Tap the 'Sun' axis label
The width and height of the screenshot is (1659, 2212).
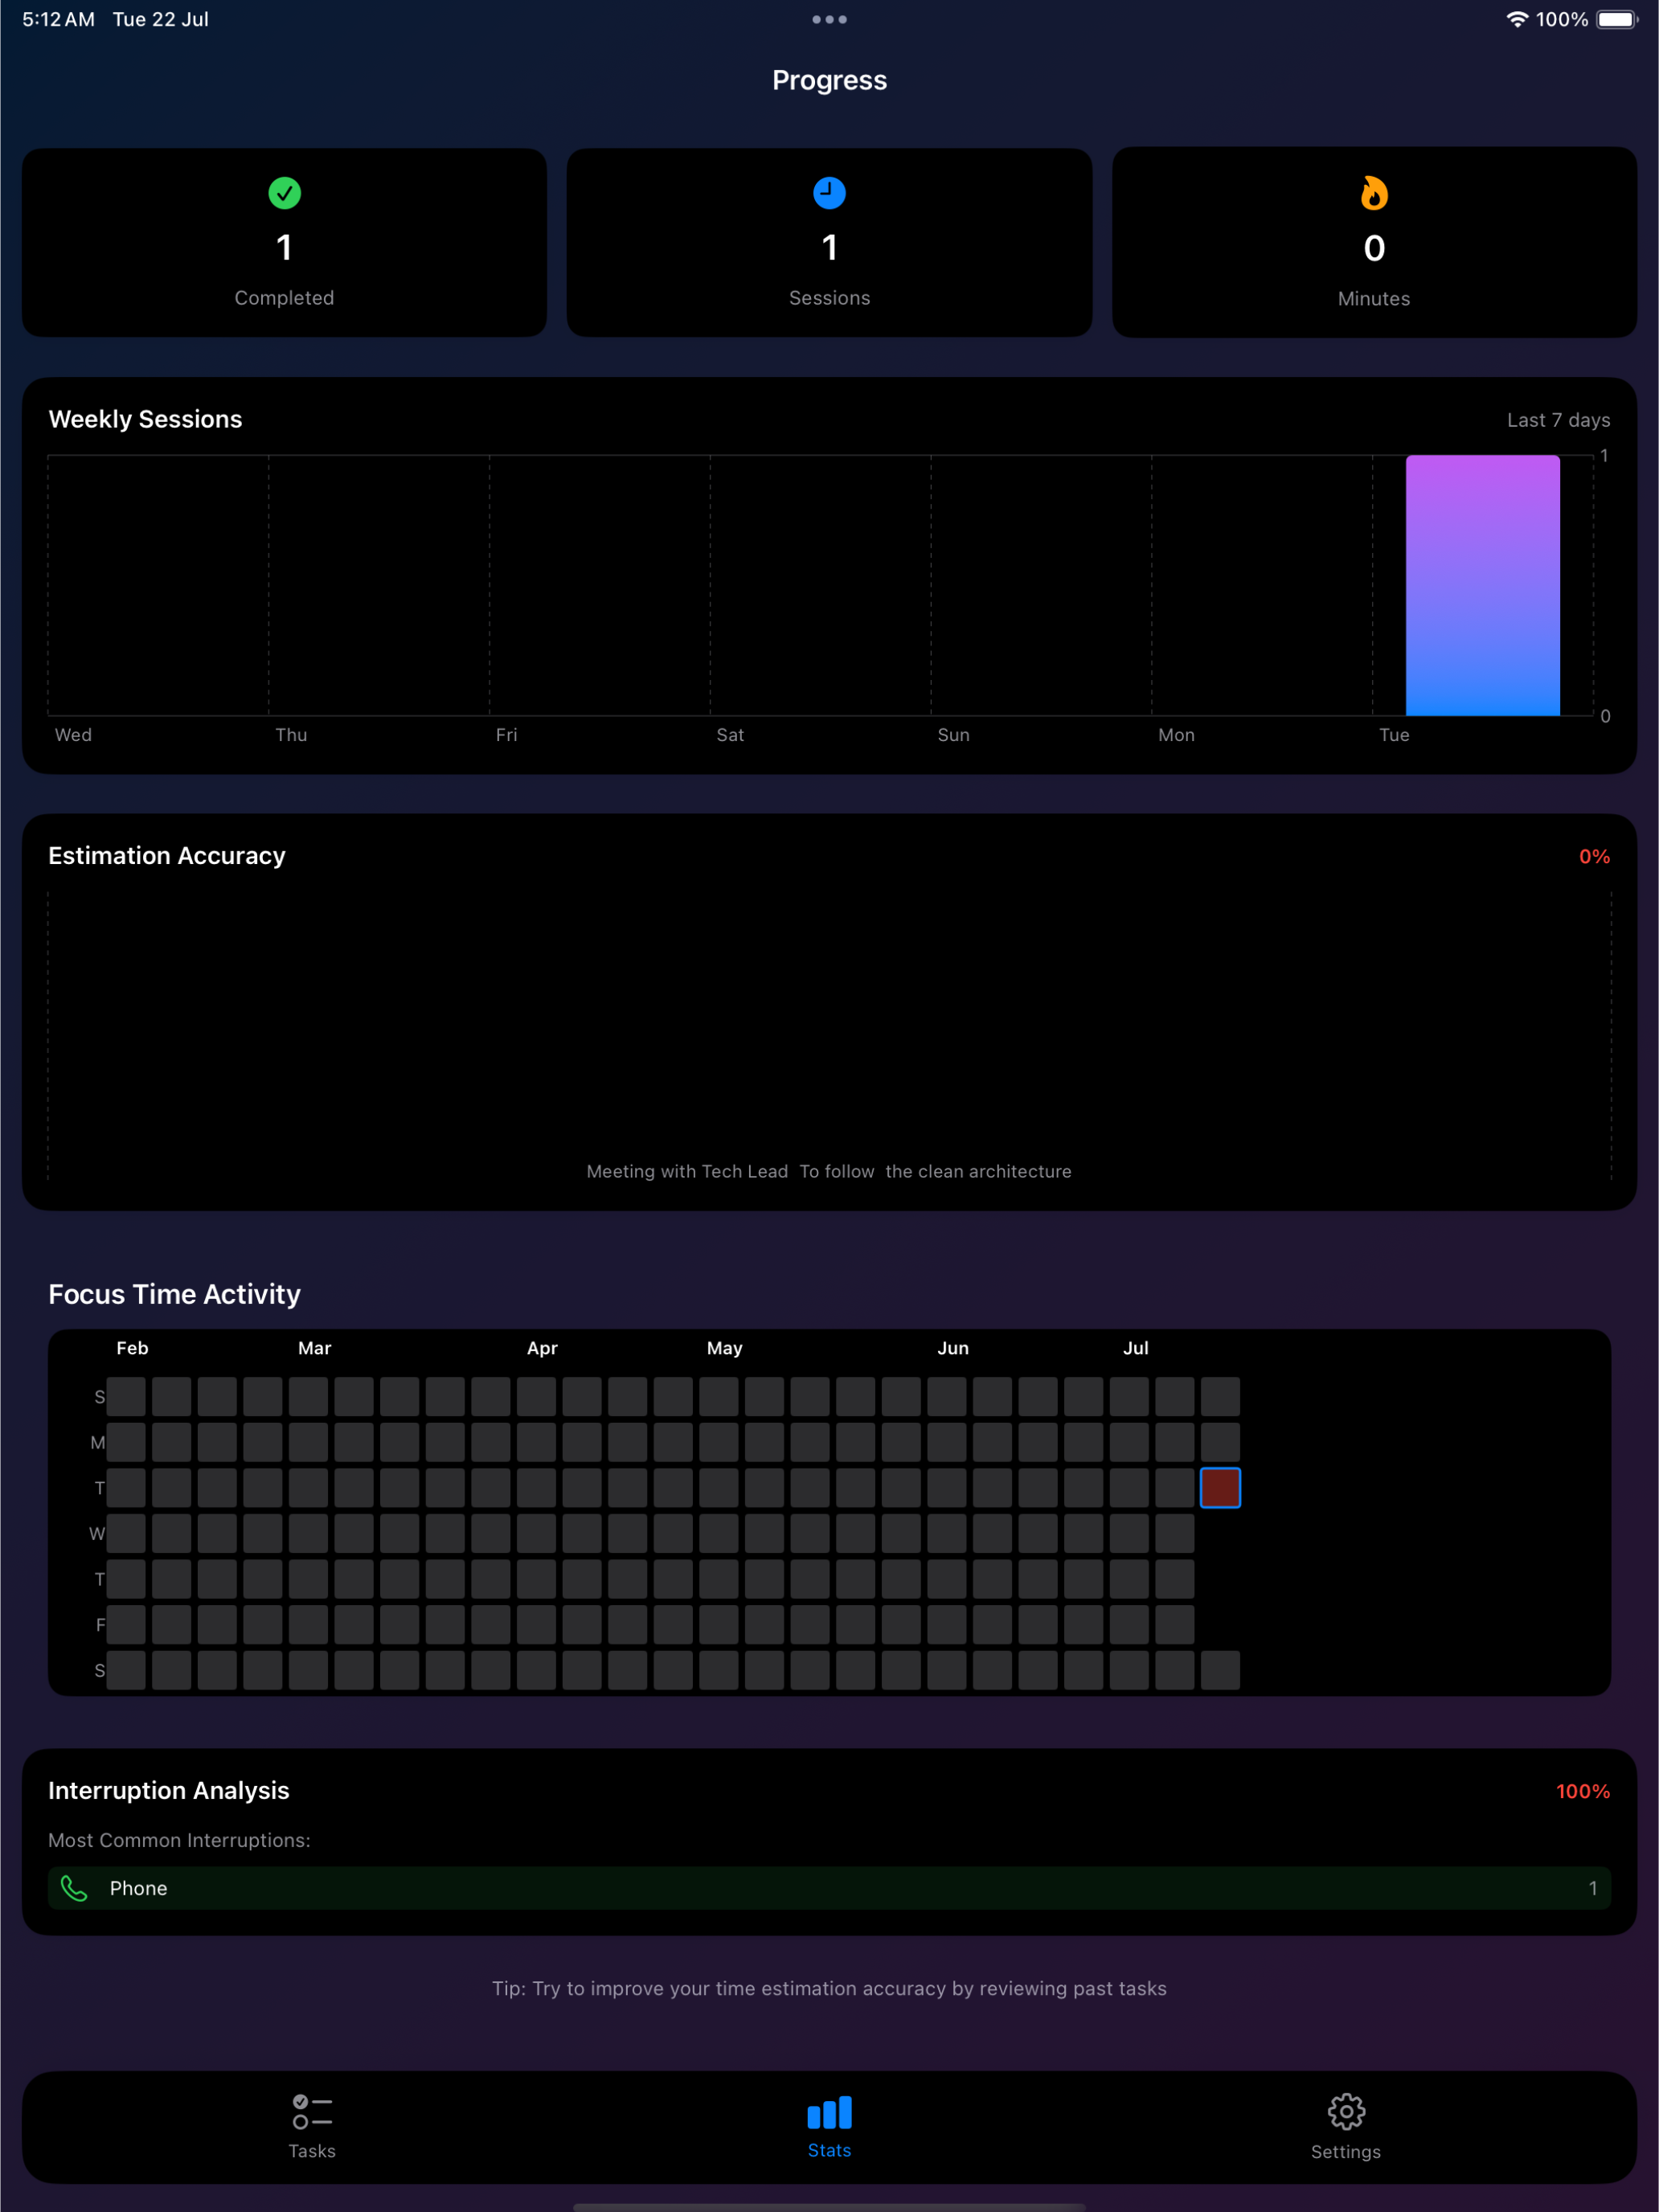[x=953, y=735]
